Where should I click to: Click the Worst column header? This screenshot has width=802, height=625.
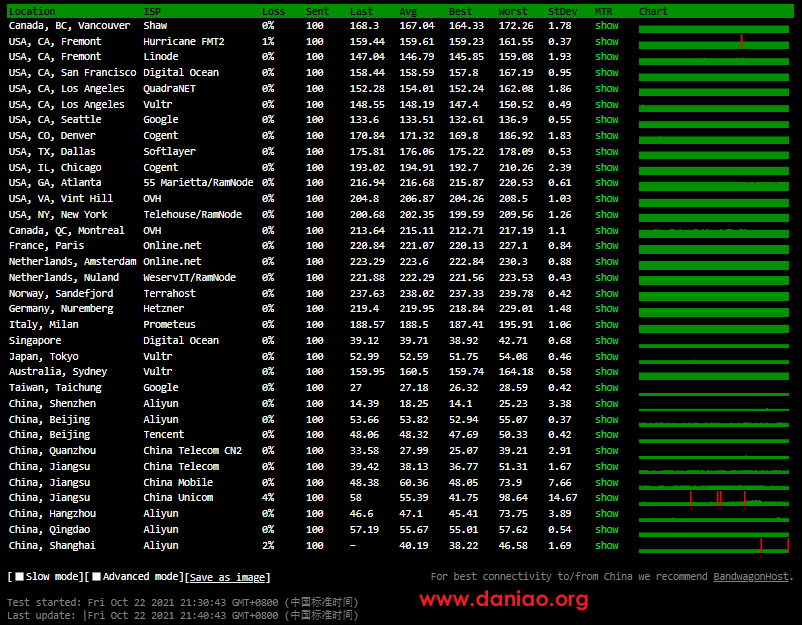[513, 11]
